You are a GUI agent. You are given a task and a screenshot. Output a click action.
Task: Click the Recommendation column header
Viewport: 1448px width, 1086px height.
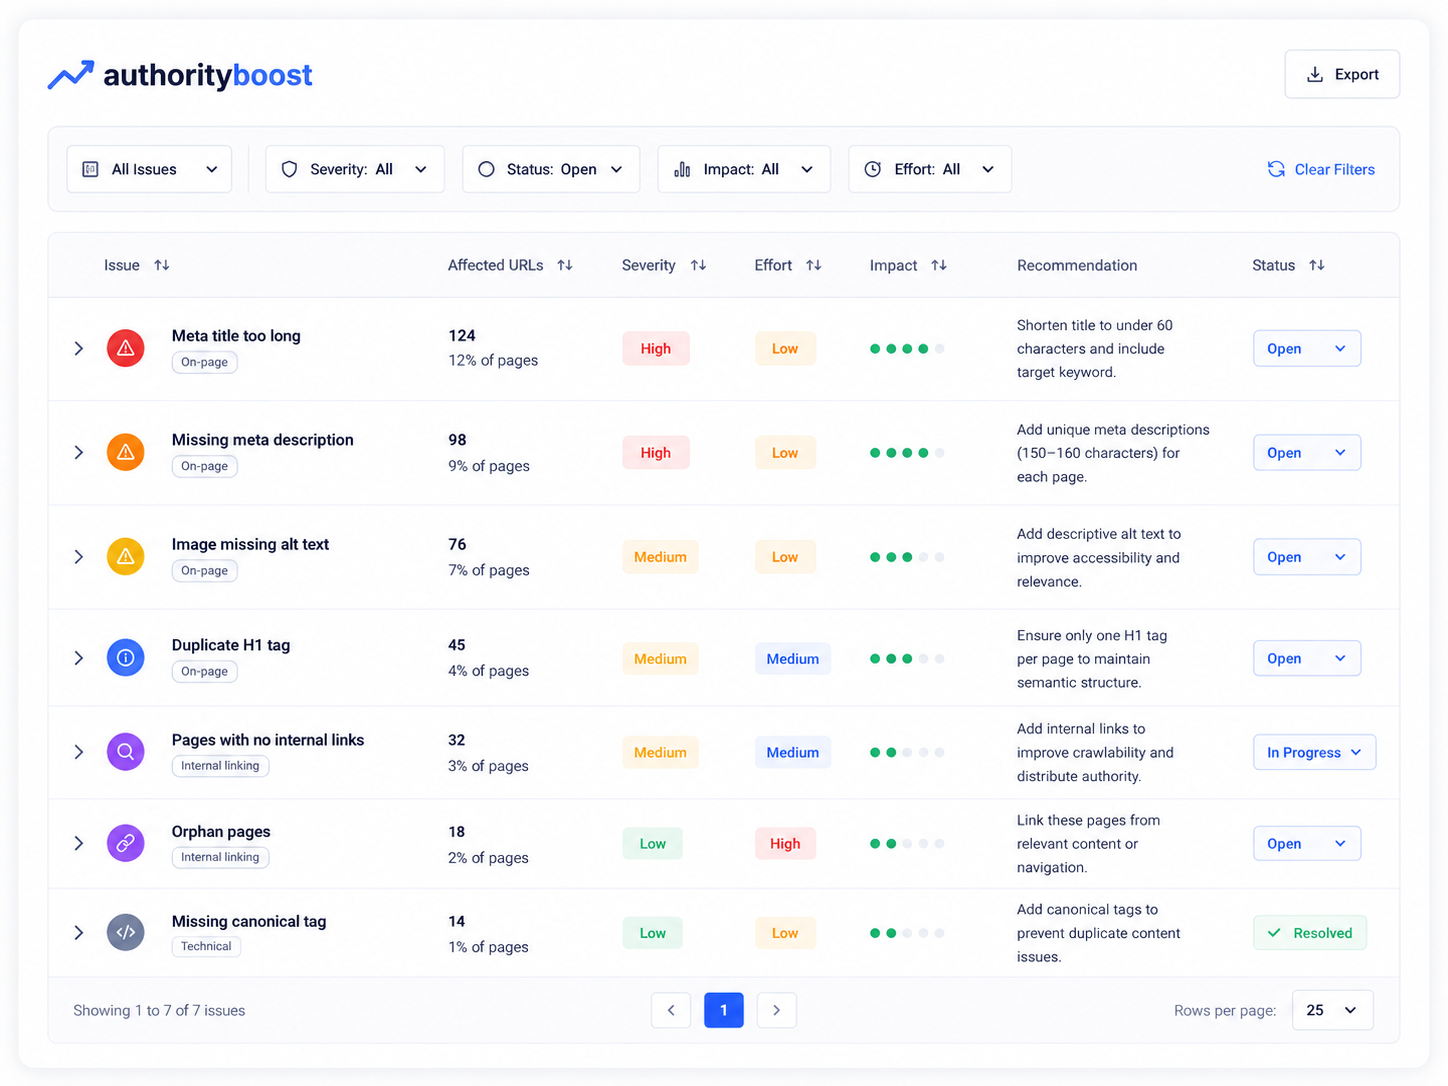1077,265
